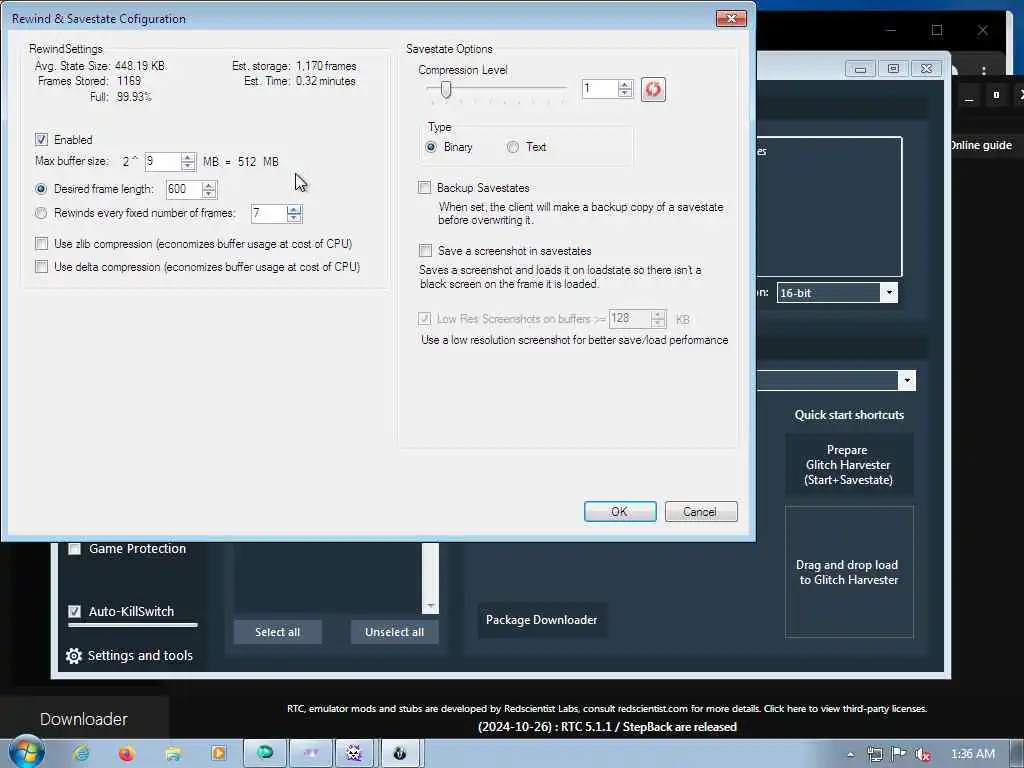Click the Unselect all button
Viewport: 1024px width, 768px height.
point(394,632)
